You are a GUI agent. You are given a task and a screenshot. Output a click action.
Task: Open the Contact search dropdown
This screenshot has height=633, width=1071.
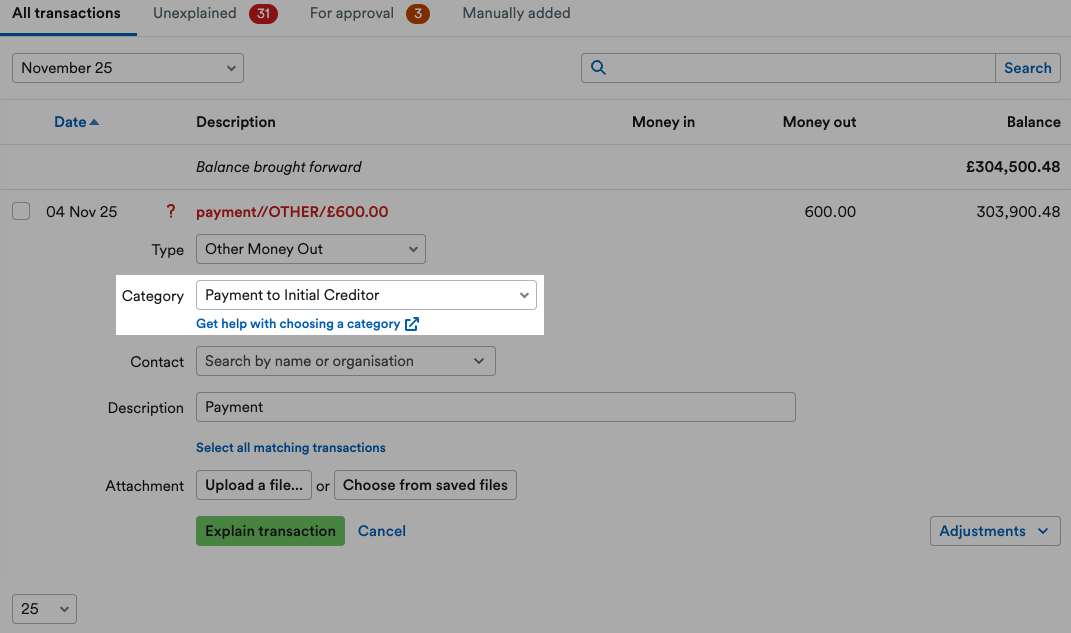346,361
